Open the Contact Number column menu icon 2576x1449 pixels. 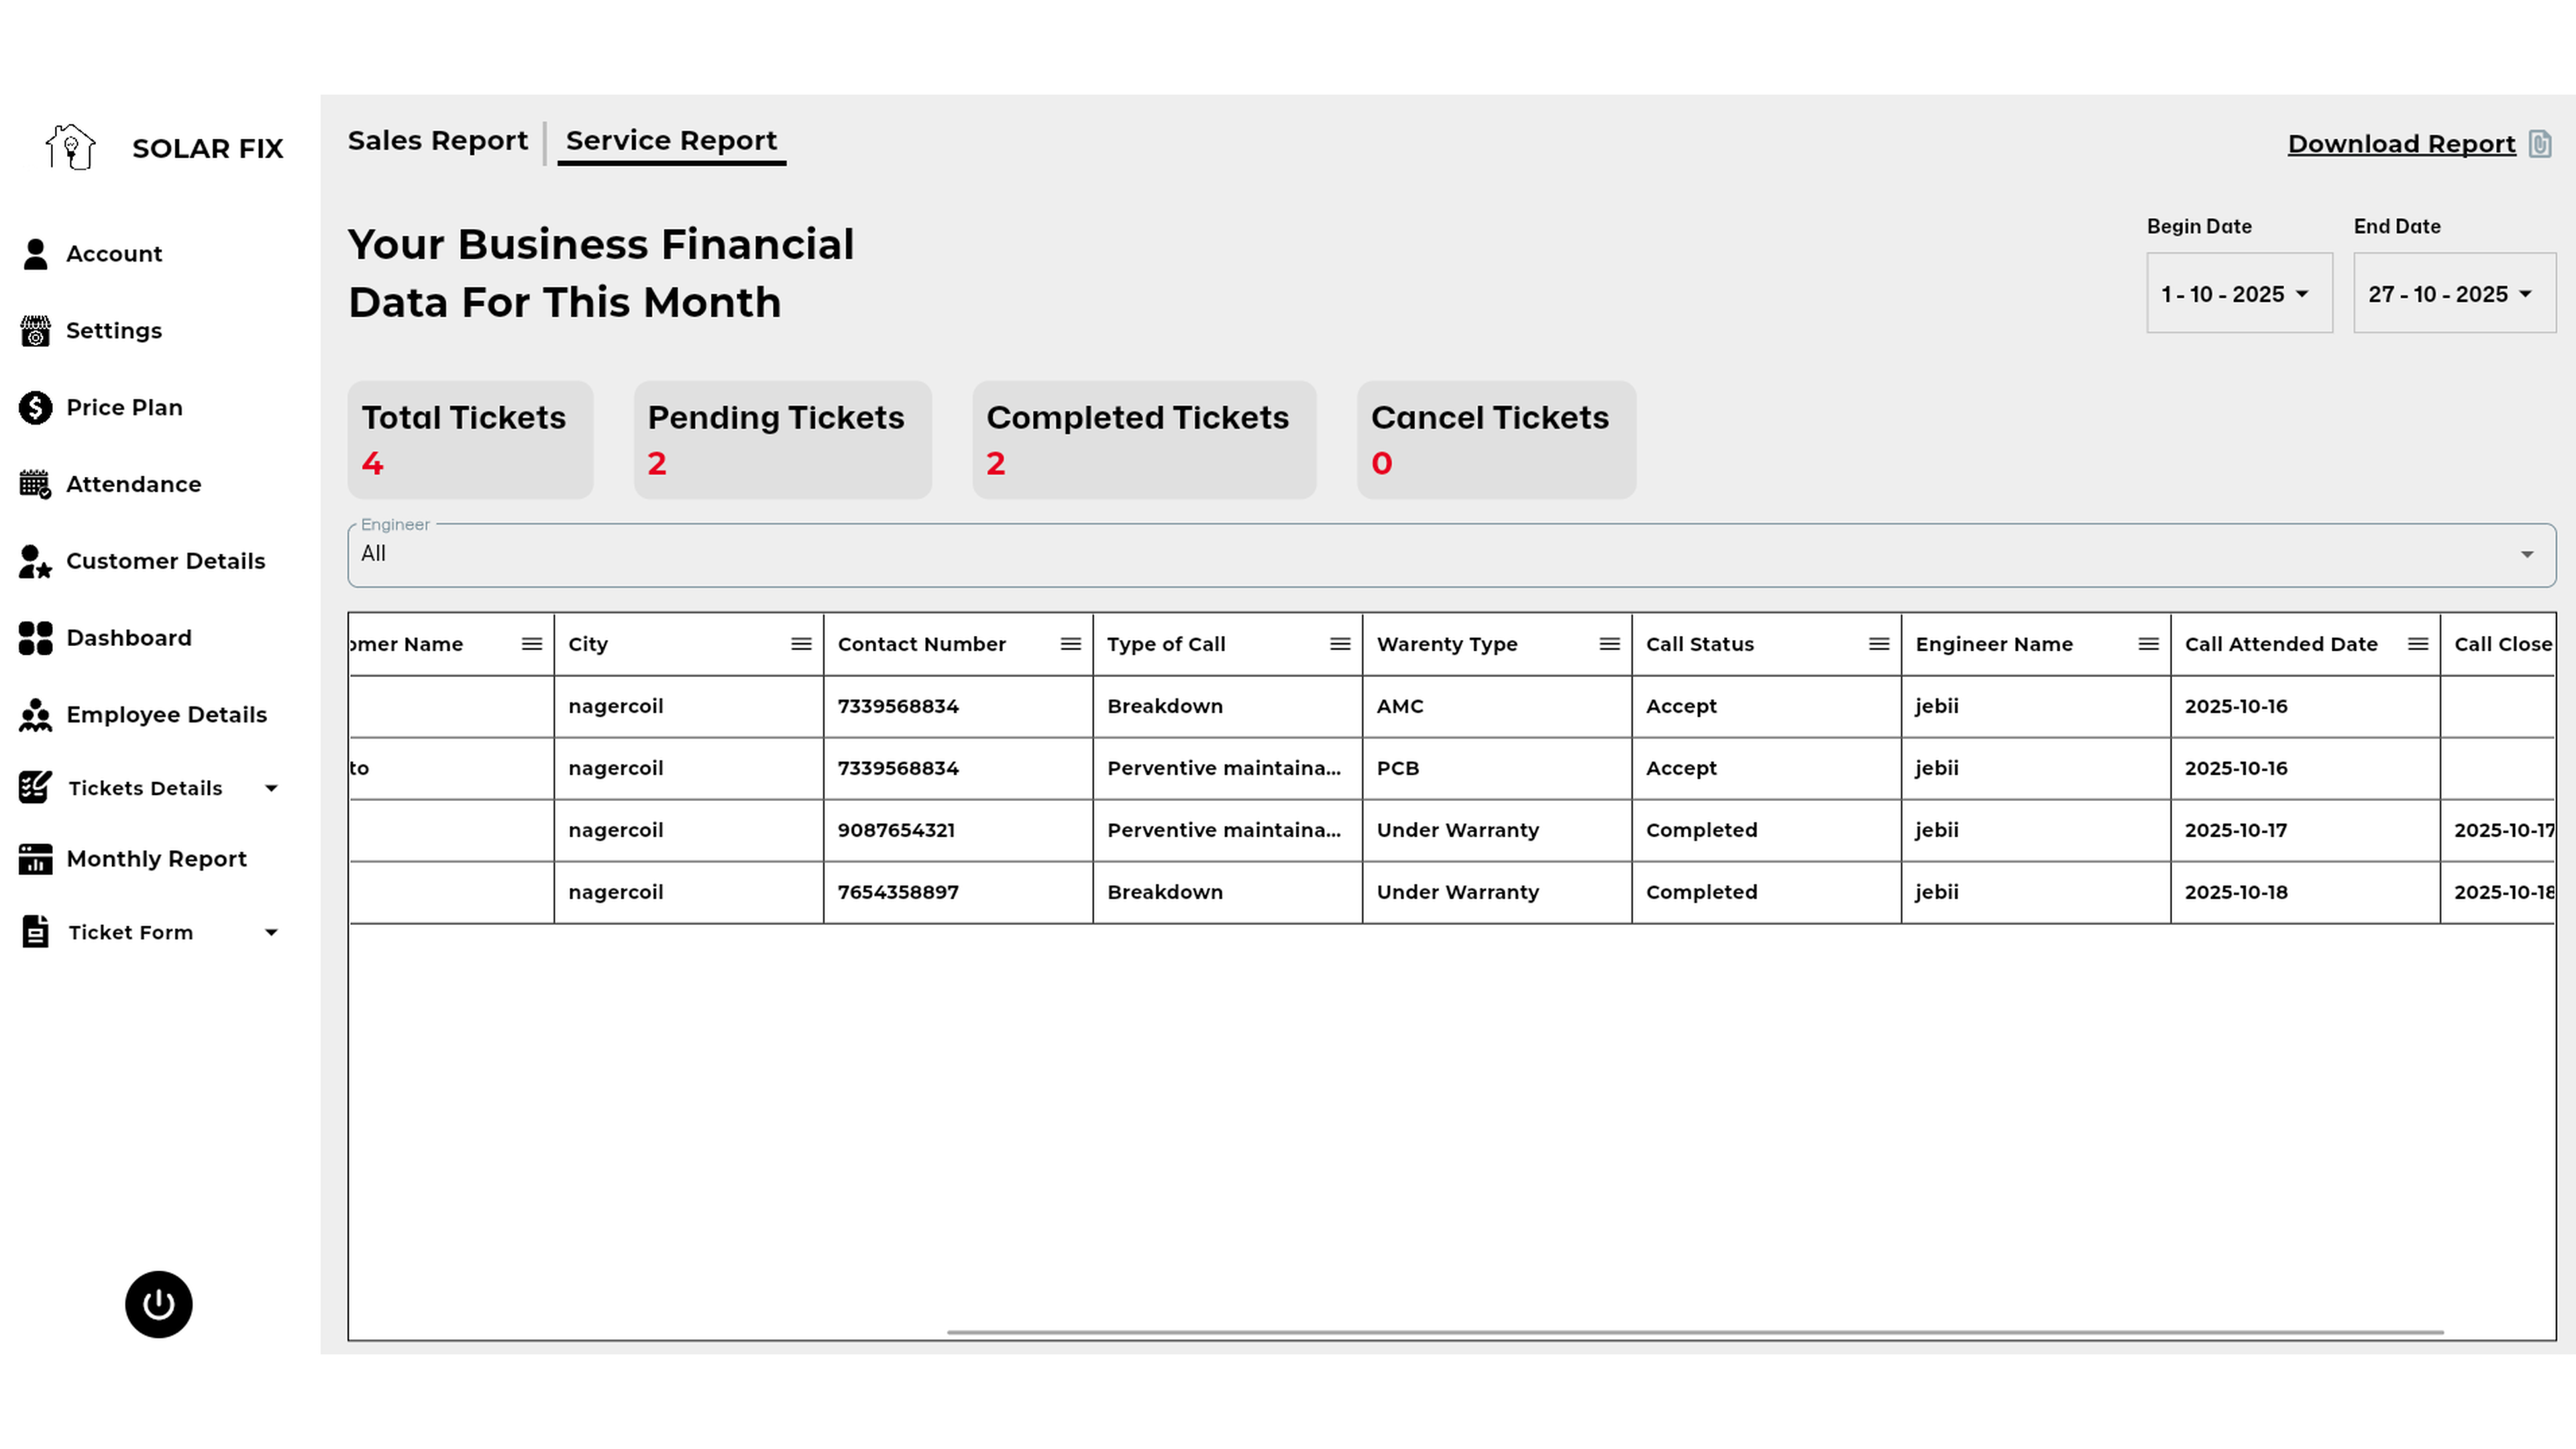click(1070, 644)
